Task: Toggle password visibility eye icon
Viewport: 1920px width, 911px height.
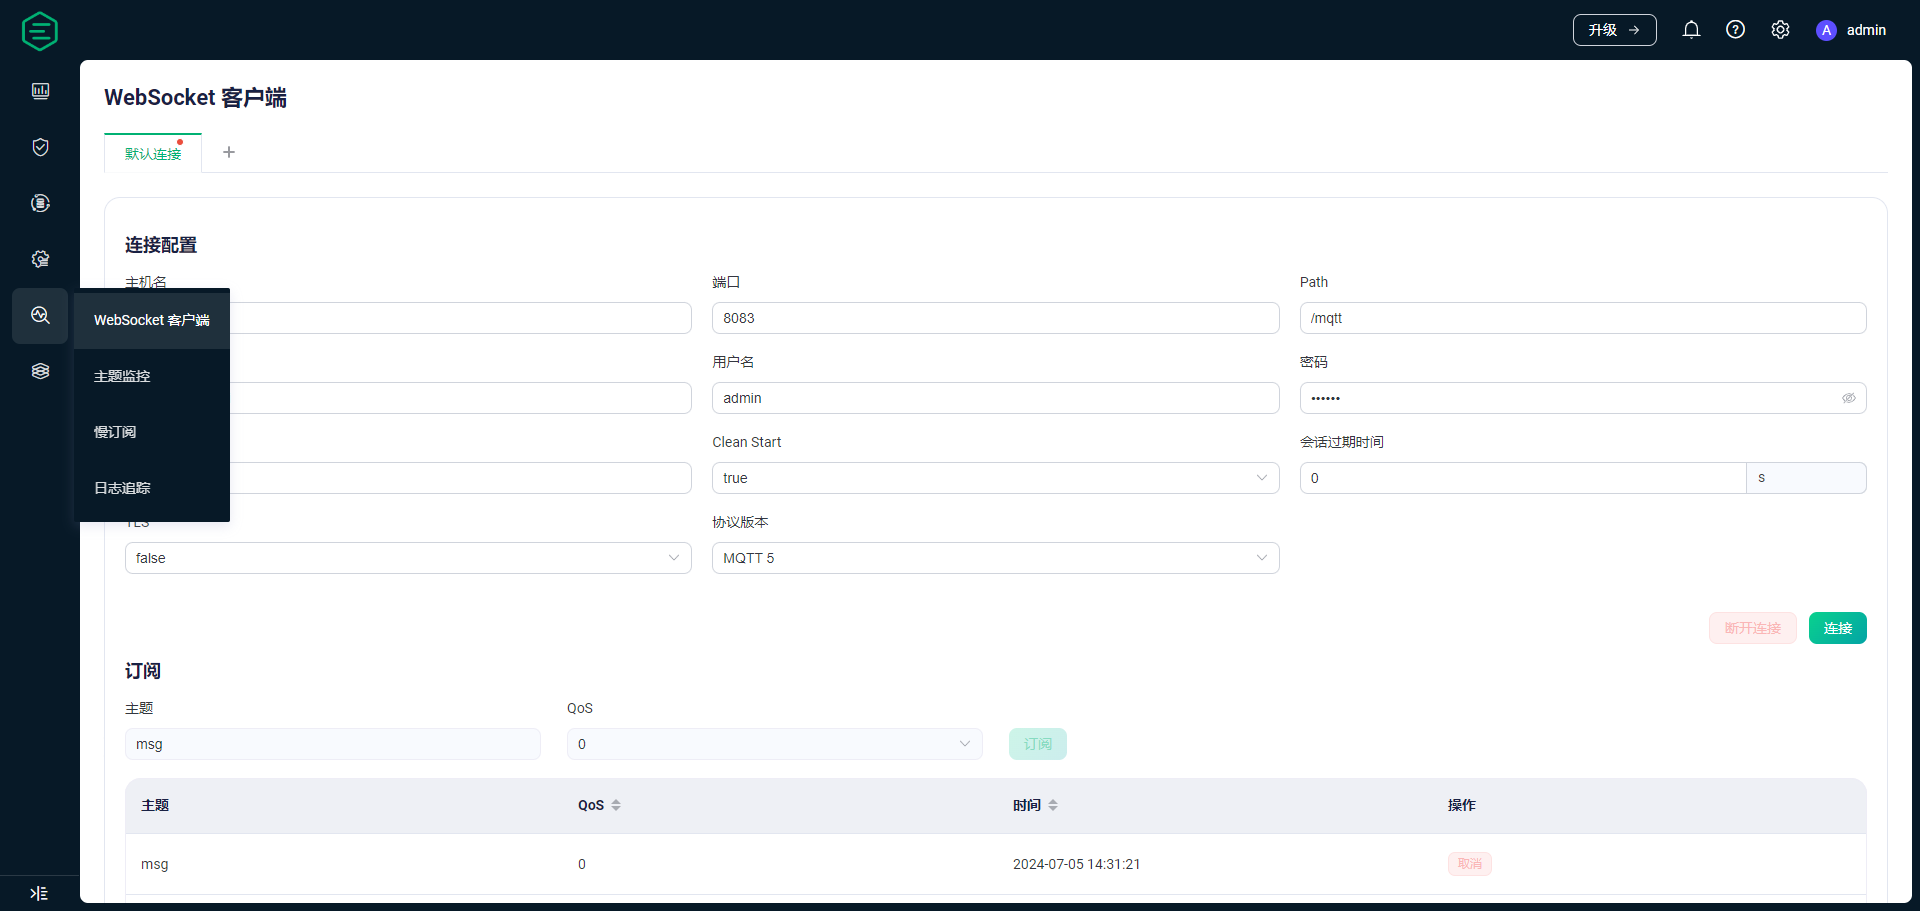Action: click(x=1848, y=398)
